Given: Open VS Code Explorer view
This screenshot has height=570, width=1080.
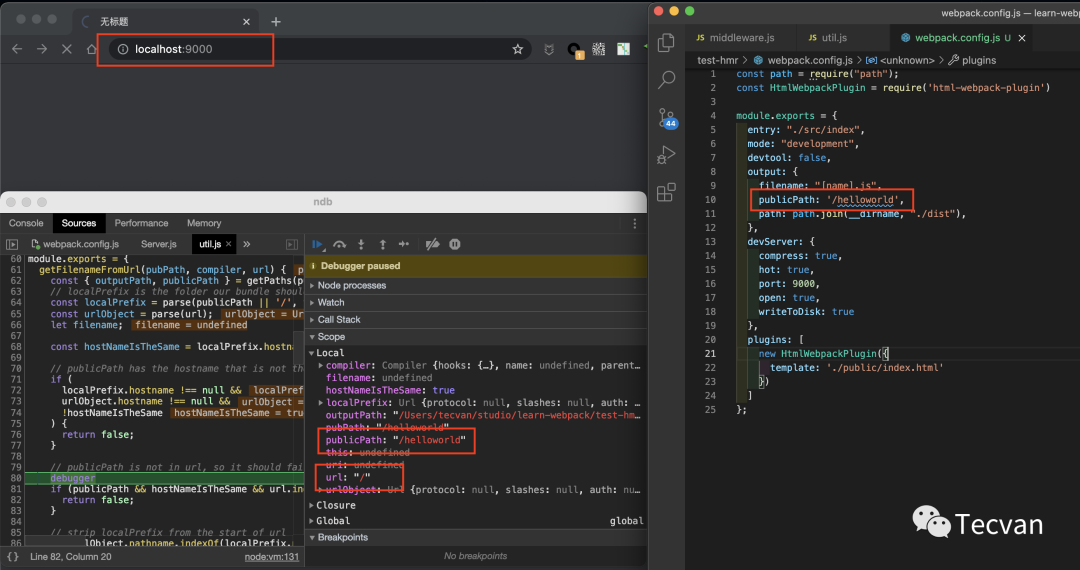Looking at the screenshot, I should 667,43.
